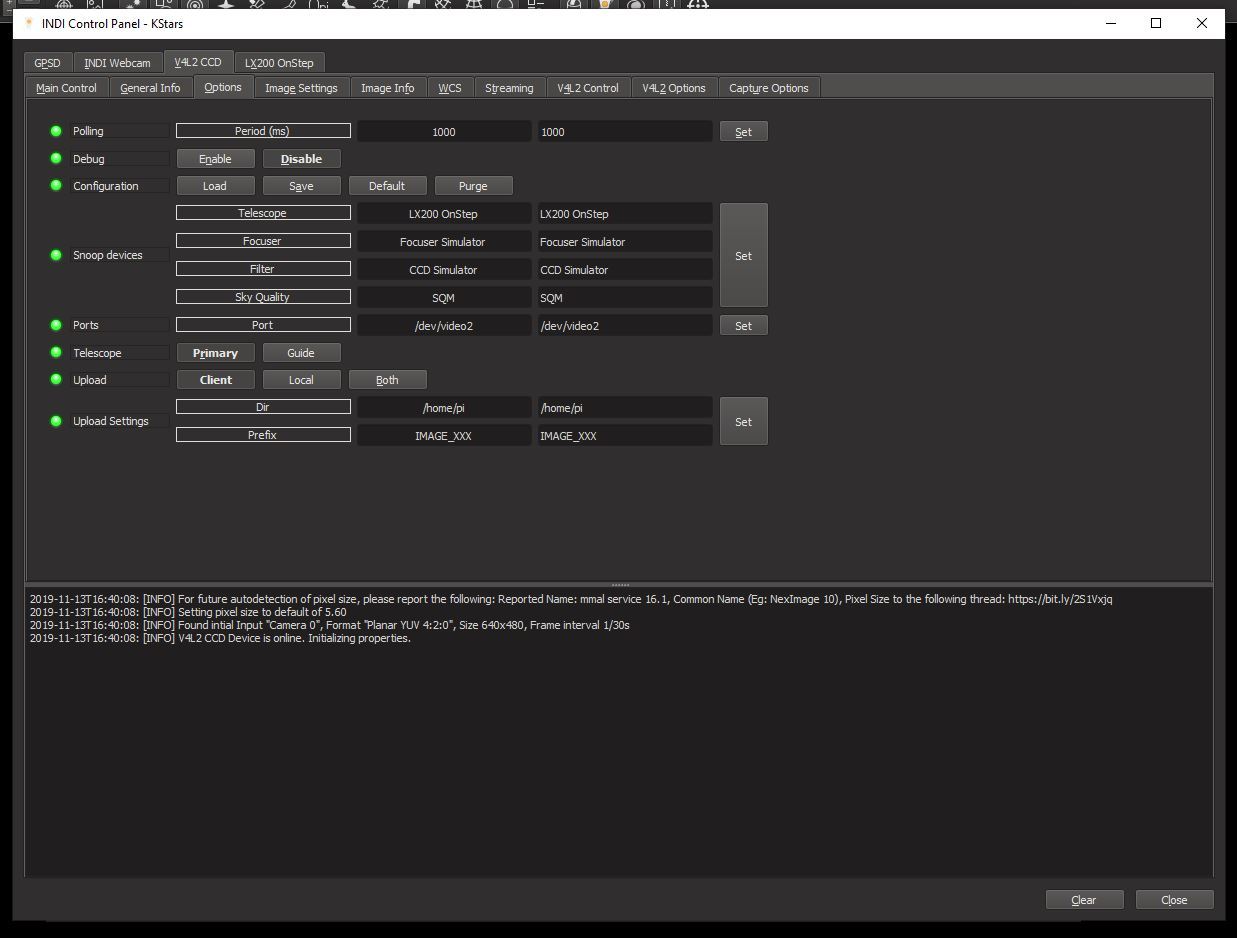Click the Upload status LED indicator
The image size is (1237, 938).
56,379
